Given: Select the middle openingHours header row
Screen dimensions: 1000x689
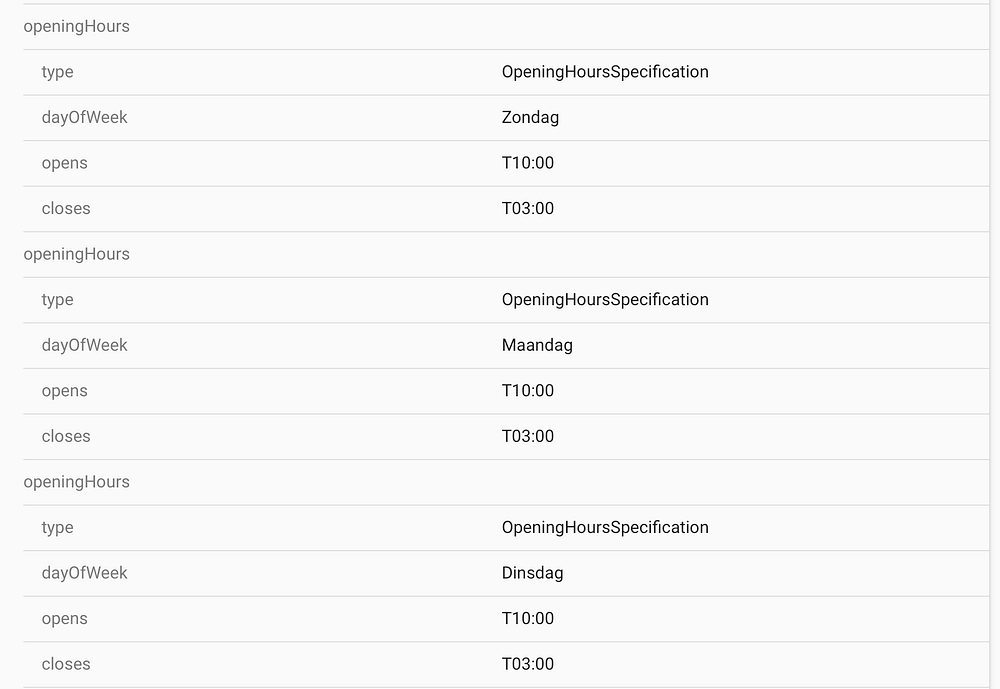Looking at the screenshot, I should pyautogui.click(x=77, y=254).
